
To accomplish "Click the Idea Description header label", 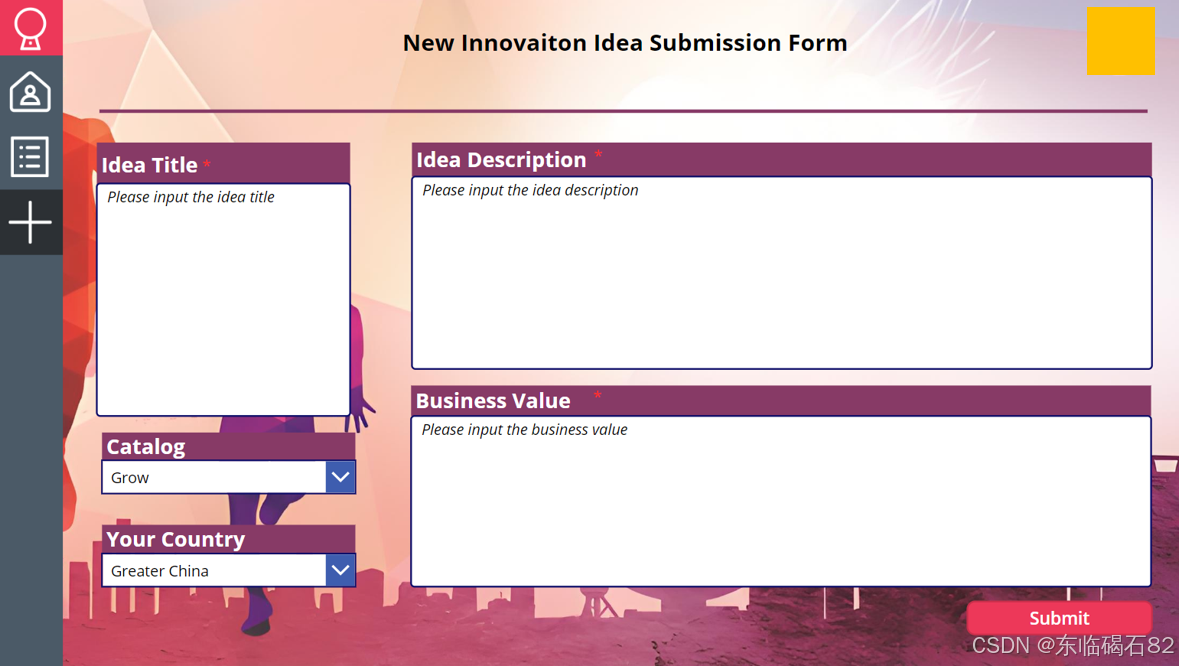I will pos(502,159).
